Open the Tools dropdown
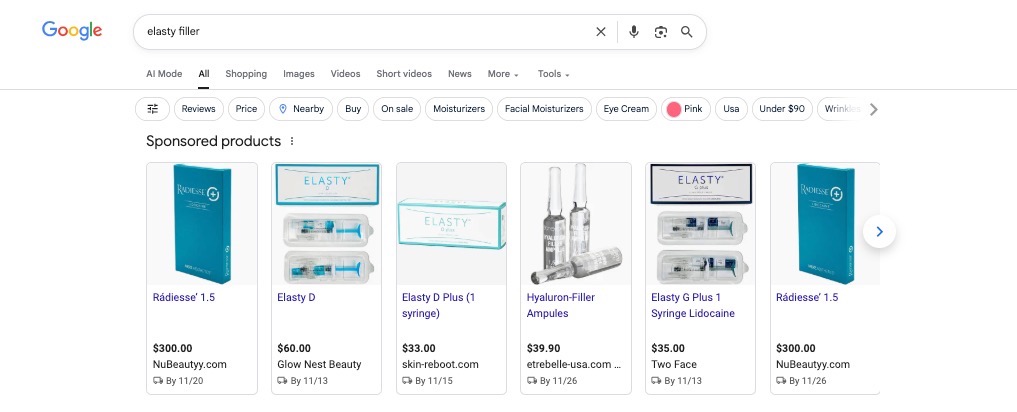 pos(553,74)
